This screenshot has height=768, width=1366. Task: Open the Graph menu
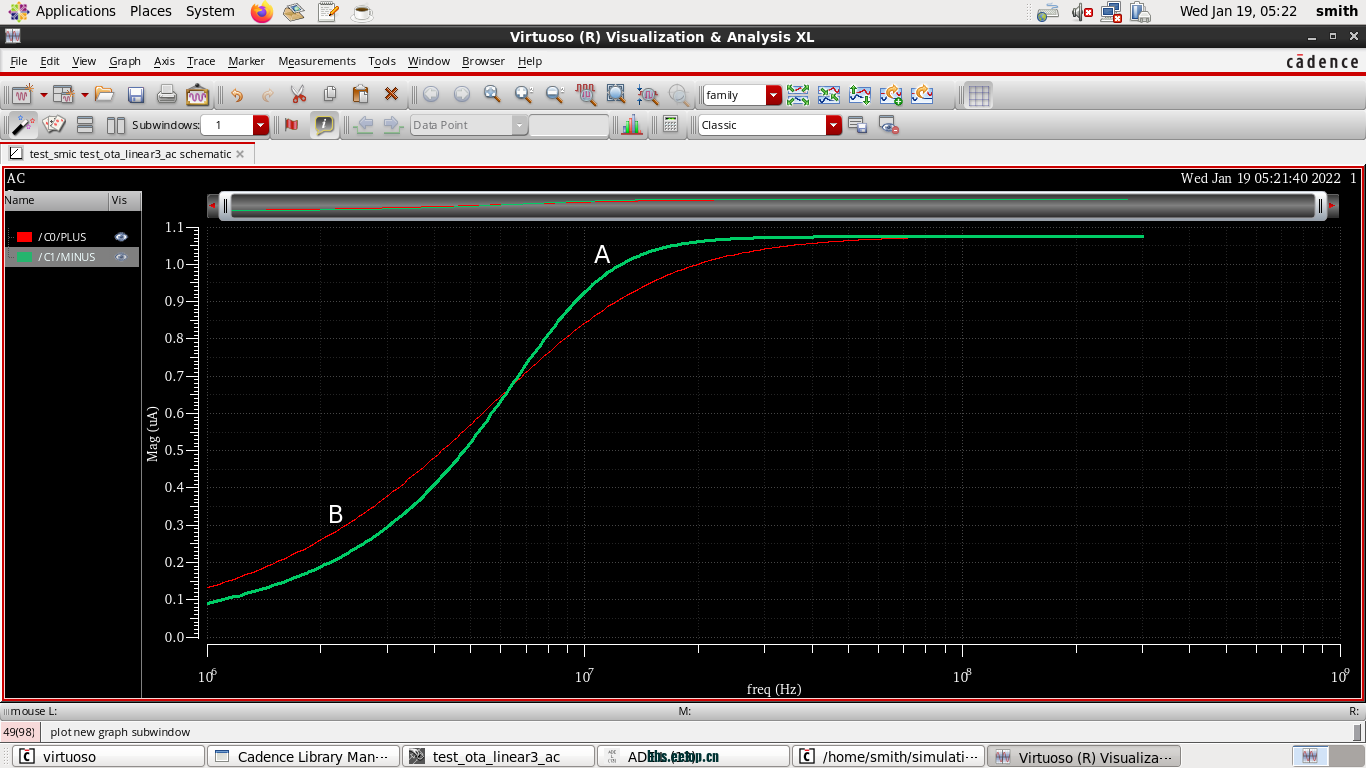pyautogui.click(x=125, y=61)
